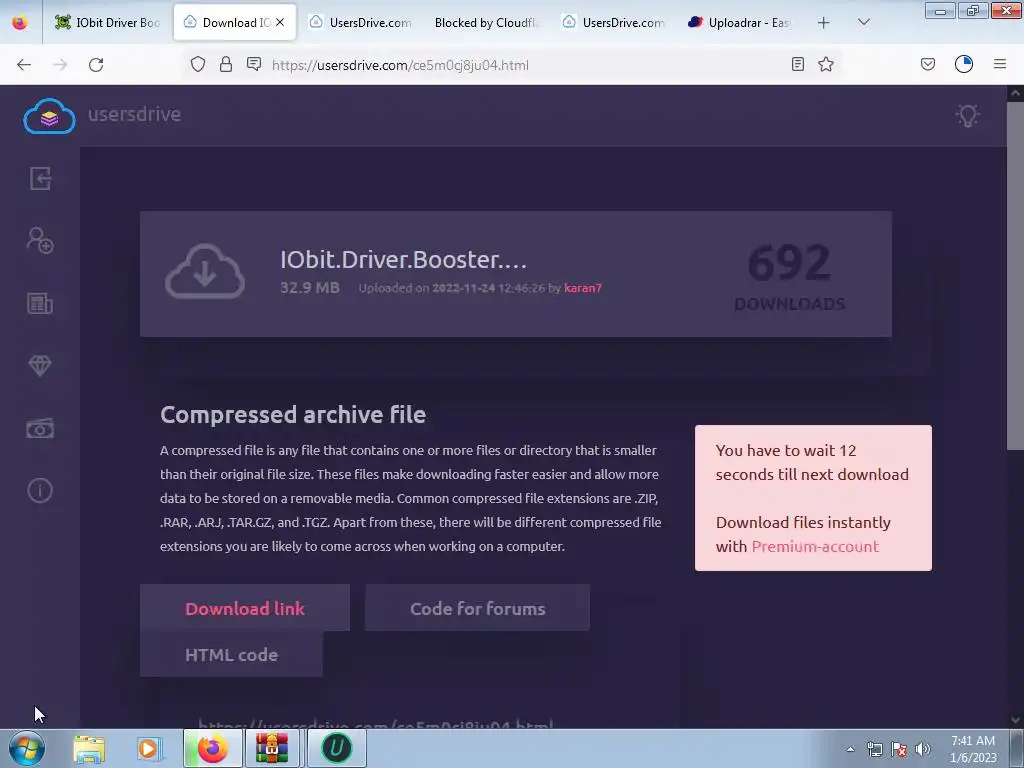
Task: Click the browser forward arrow
Action: pyautogui.click(x=60, y=65)
